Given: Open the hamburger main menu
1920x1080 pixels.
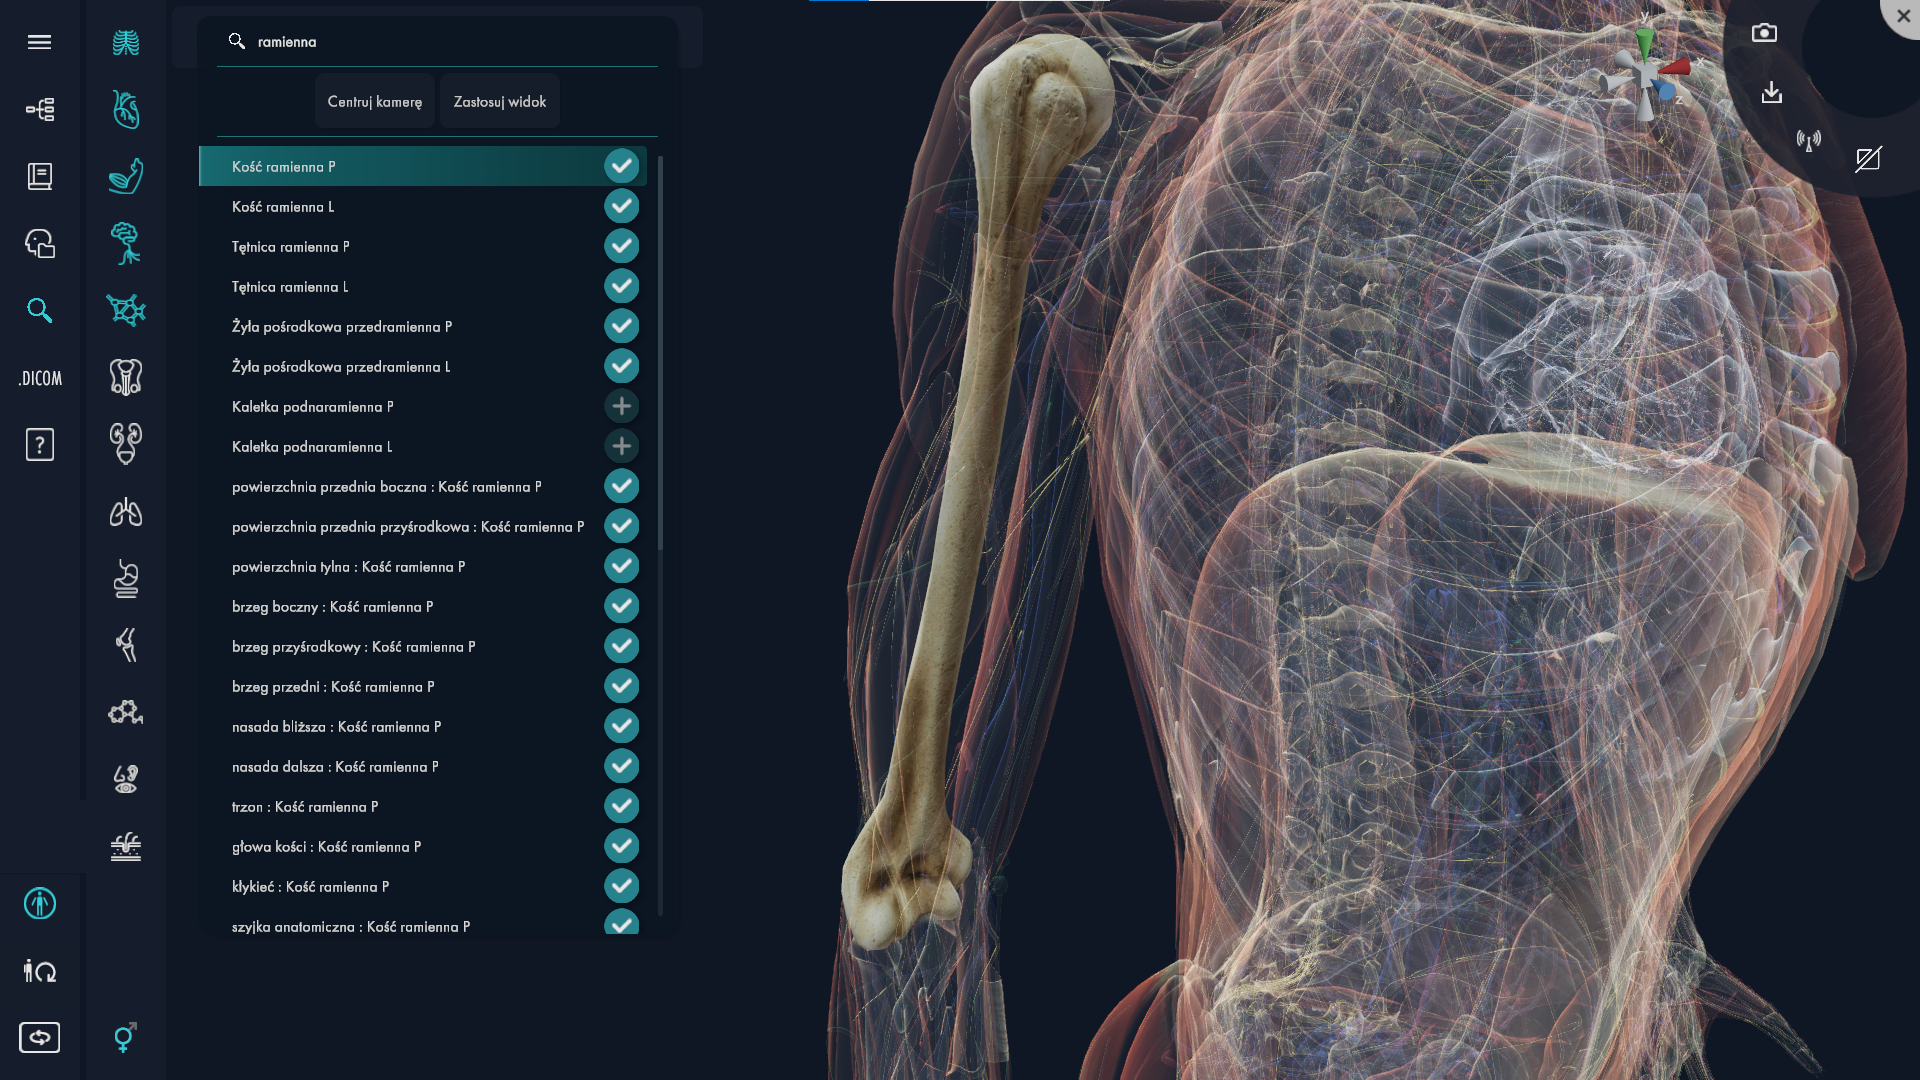Looking at the screenshot, I should pos(39,42).
